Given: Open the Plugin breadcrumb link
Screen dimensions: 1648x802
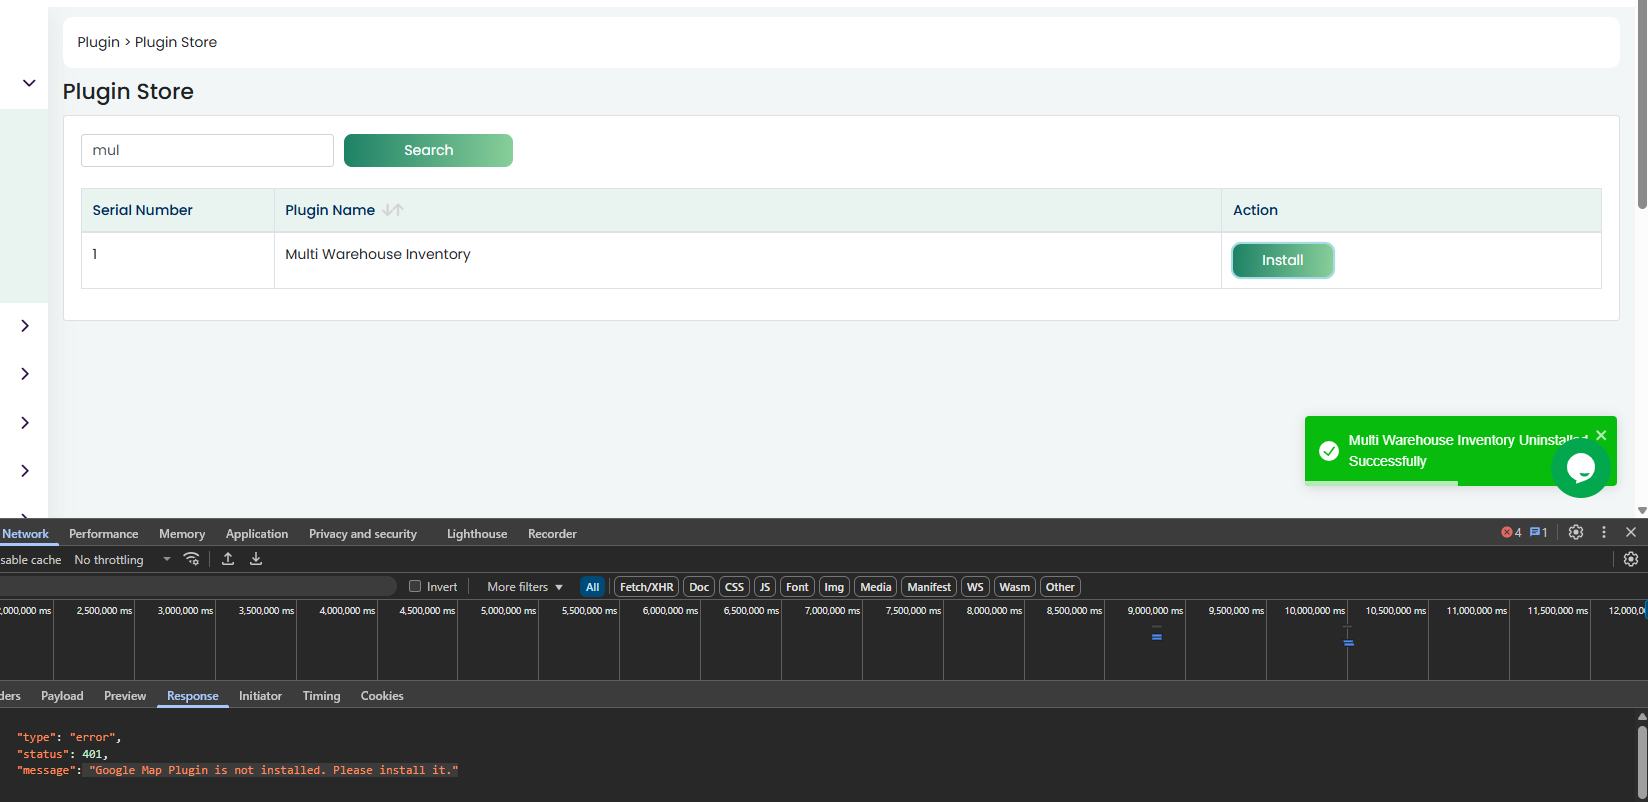Looking at the screenshot, I should click(x=98, y=42).
